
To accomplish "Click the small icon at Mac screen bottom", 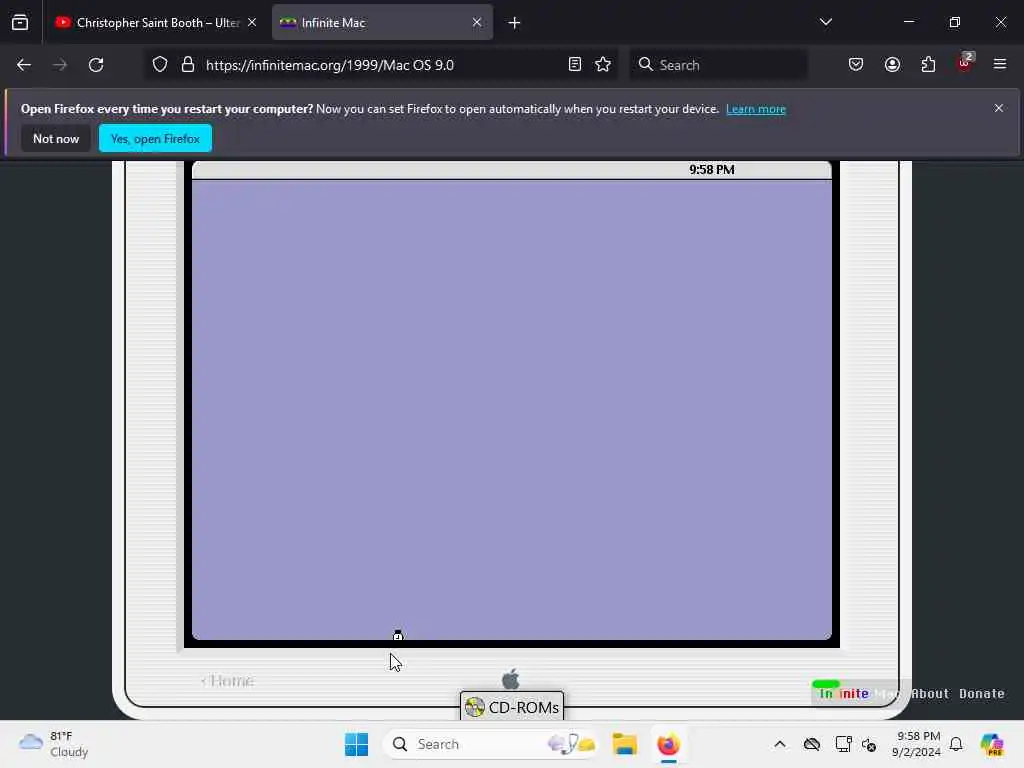I will [x=398, y=635].
